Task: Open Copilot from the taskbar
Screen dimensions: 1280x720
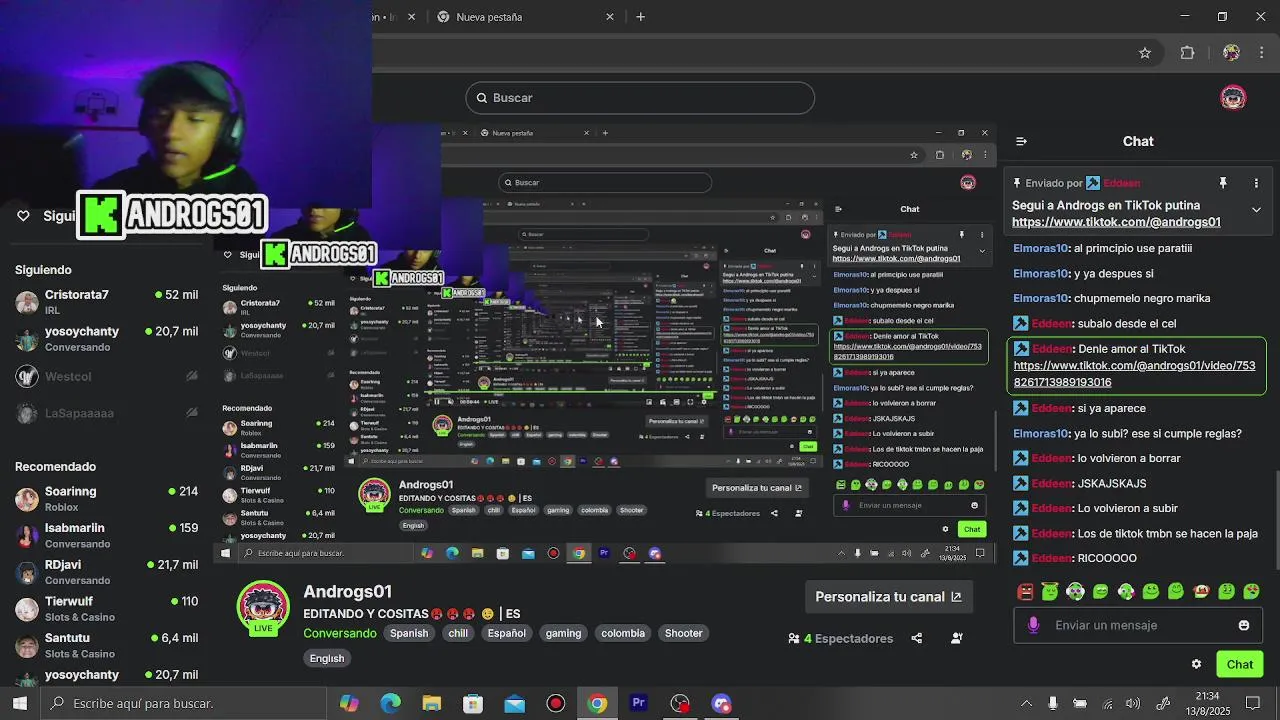Action: click(349, 703)
